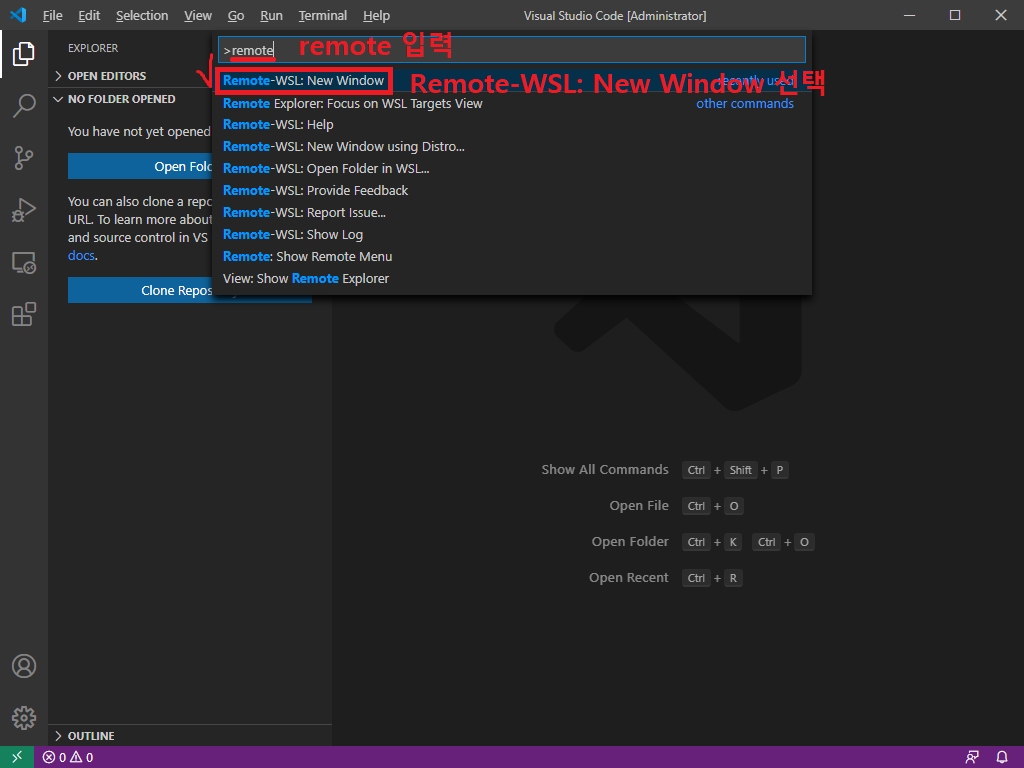Open the Extensions view icon
Image resolution: width=1024 pixels, height=768 pixels.
[x=24, y=315]
